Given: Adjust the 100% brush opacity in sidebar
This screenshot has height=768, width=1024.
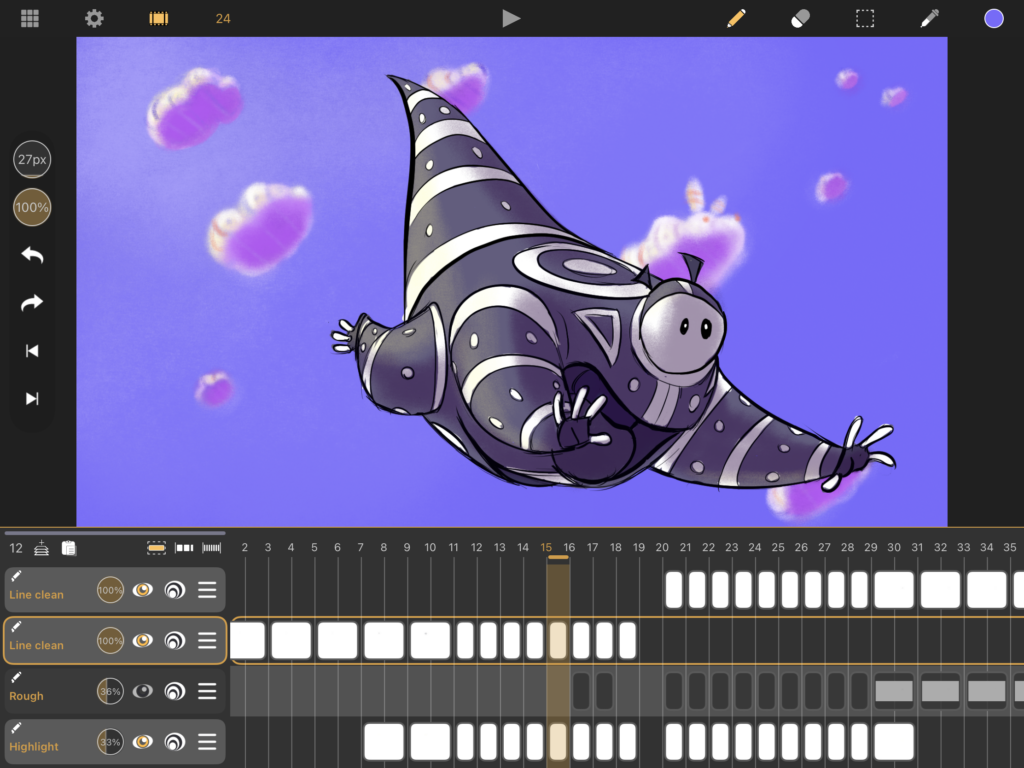Looking at the screenshot, I should click(x=32, y=208).
